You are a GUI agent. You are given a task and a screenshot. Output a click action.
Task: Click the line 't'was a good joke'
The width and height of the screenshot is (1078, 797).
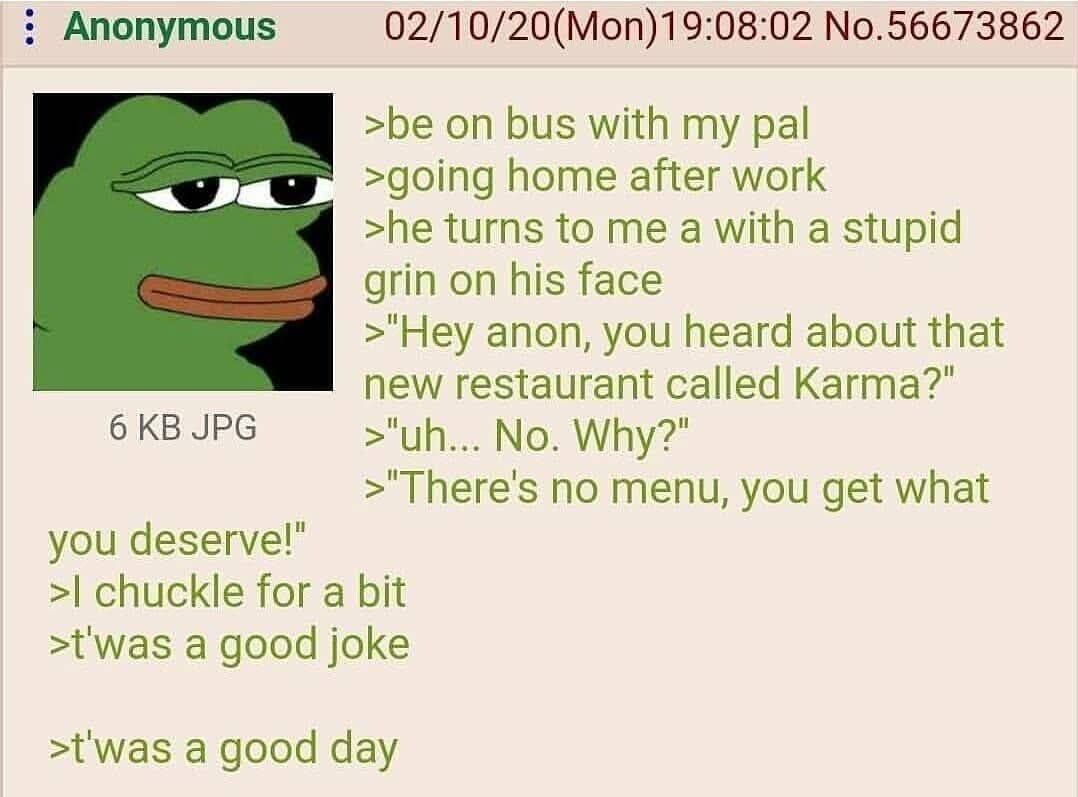click(230, 645)
